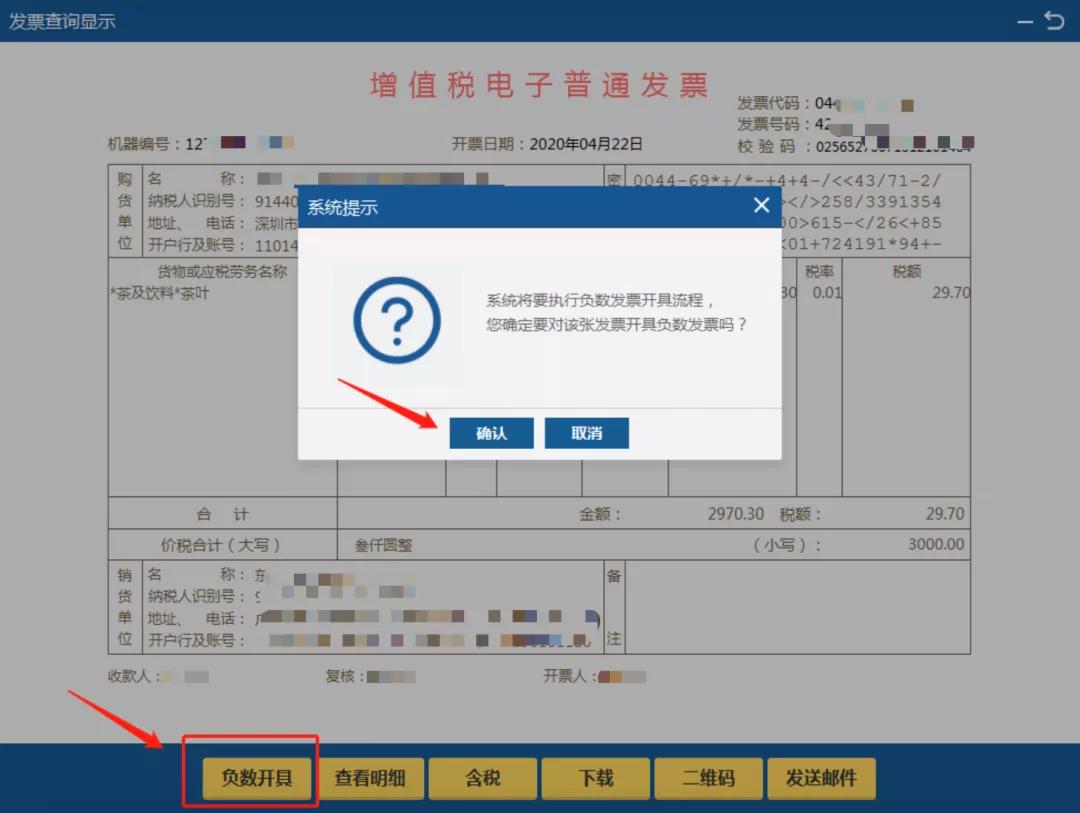Click the 合计 row label
The width and height of the screenshot is (1080, 813).
click(x=222, y=514)
